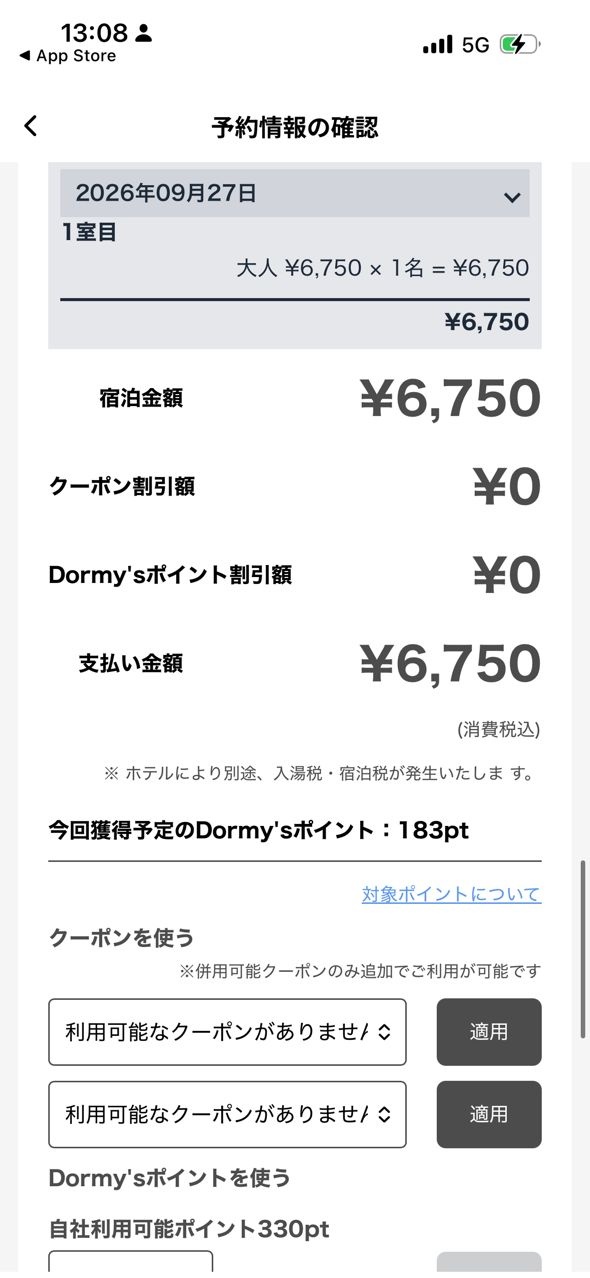Tap the Dormy's points input field

tap(130, 1263)
